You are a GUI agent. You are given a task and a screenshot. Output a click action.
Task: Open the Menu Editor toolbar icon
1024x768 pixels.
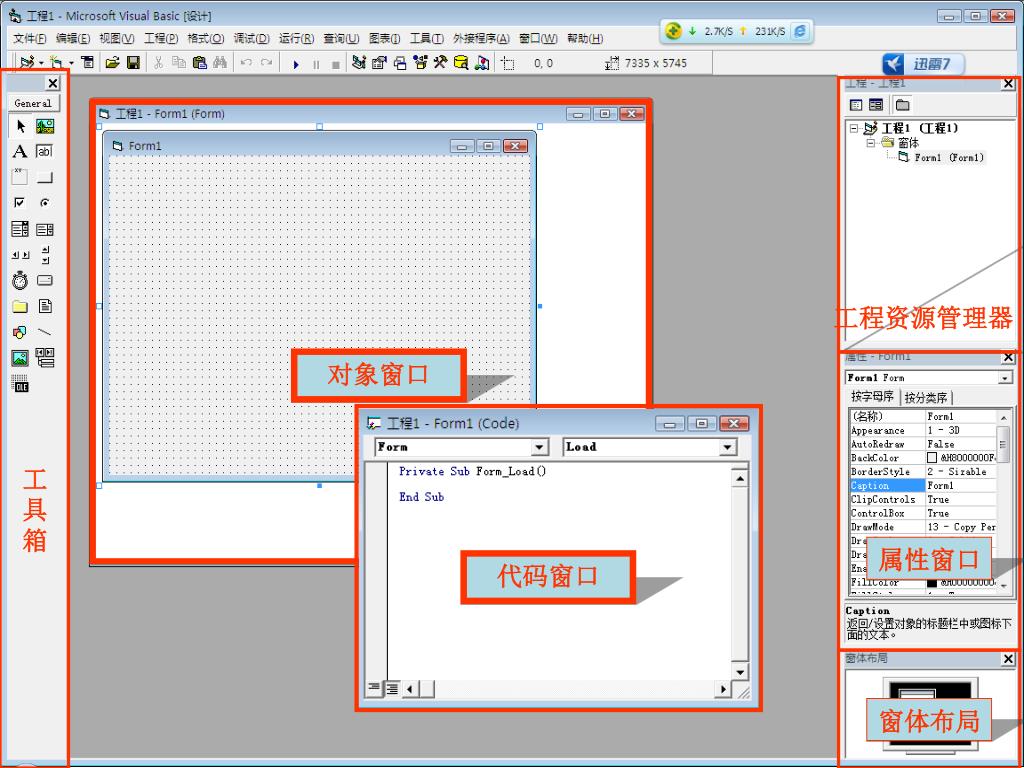click(x=88, y=63)
